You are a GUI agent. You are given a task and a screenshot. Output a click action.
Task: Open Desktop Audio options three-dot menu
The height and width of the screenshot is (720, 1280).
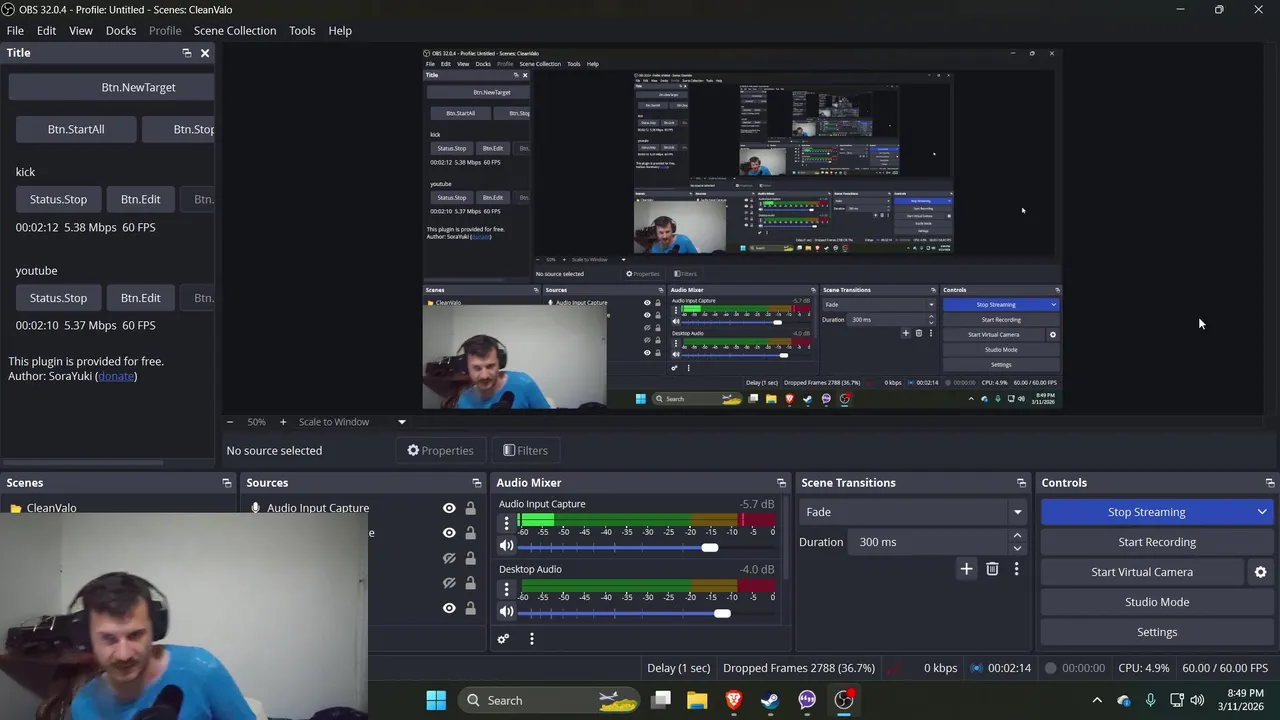pos(506,588)
